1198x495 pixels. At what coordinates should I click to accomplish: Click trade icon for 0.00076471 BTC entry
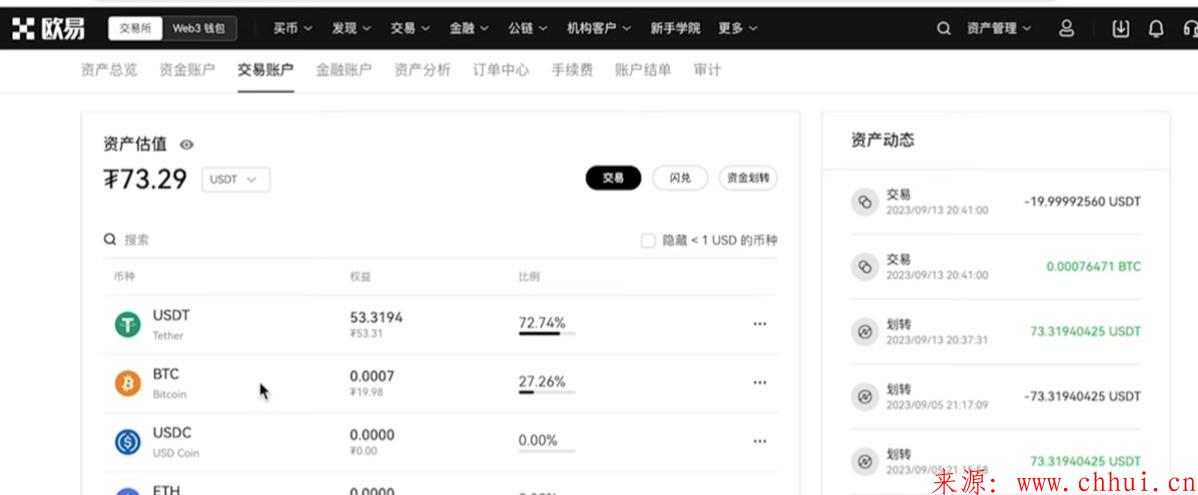[x=865, y=267]
